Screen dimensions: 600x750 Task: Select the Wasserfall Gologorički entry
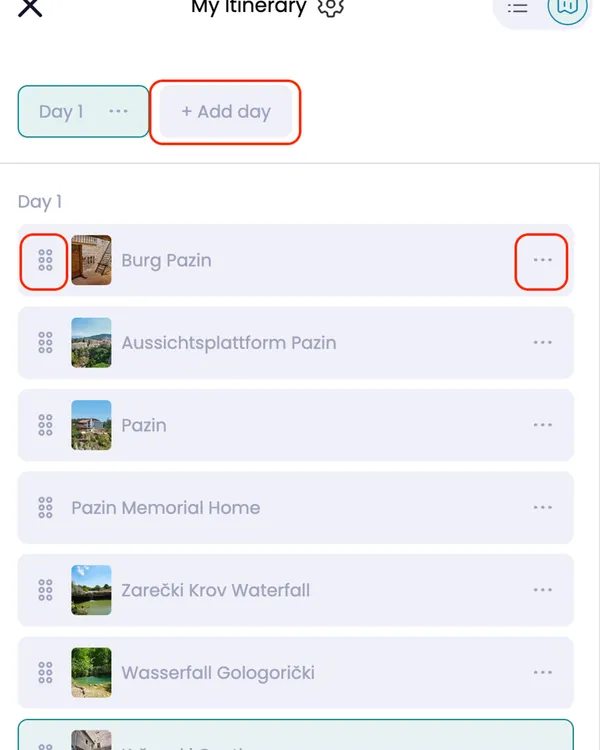coord(218,672)
